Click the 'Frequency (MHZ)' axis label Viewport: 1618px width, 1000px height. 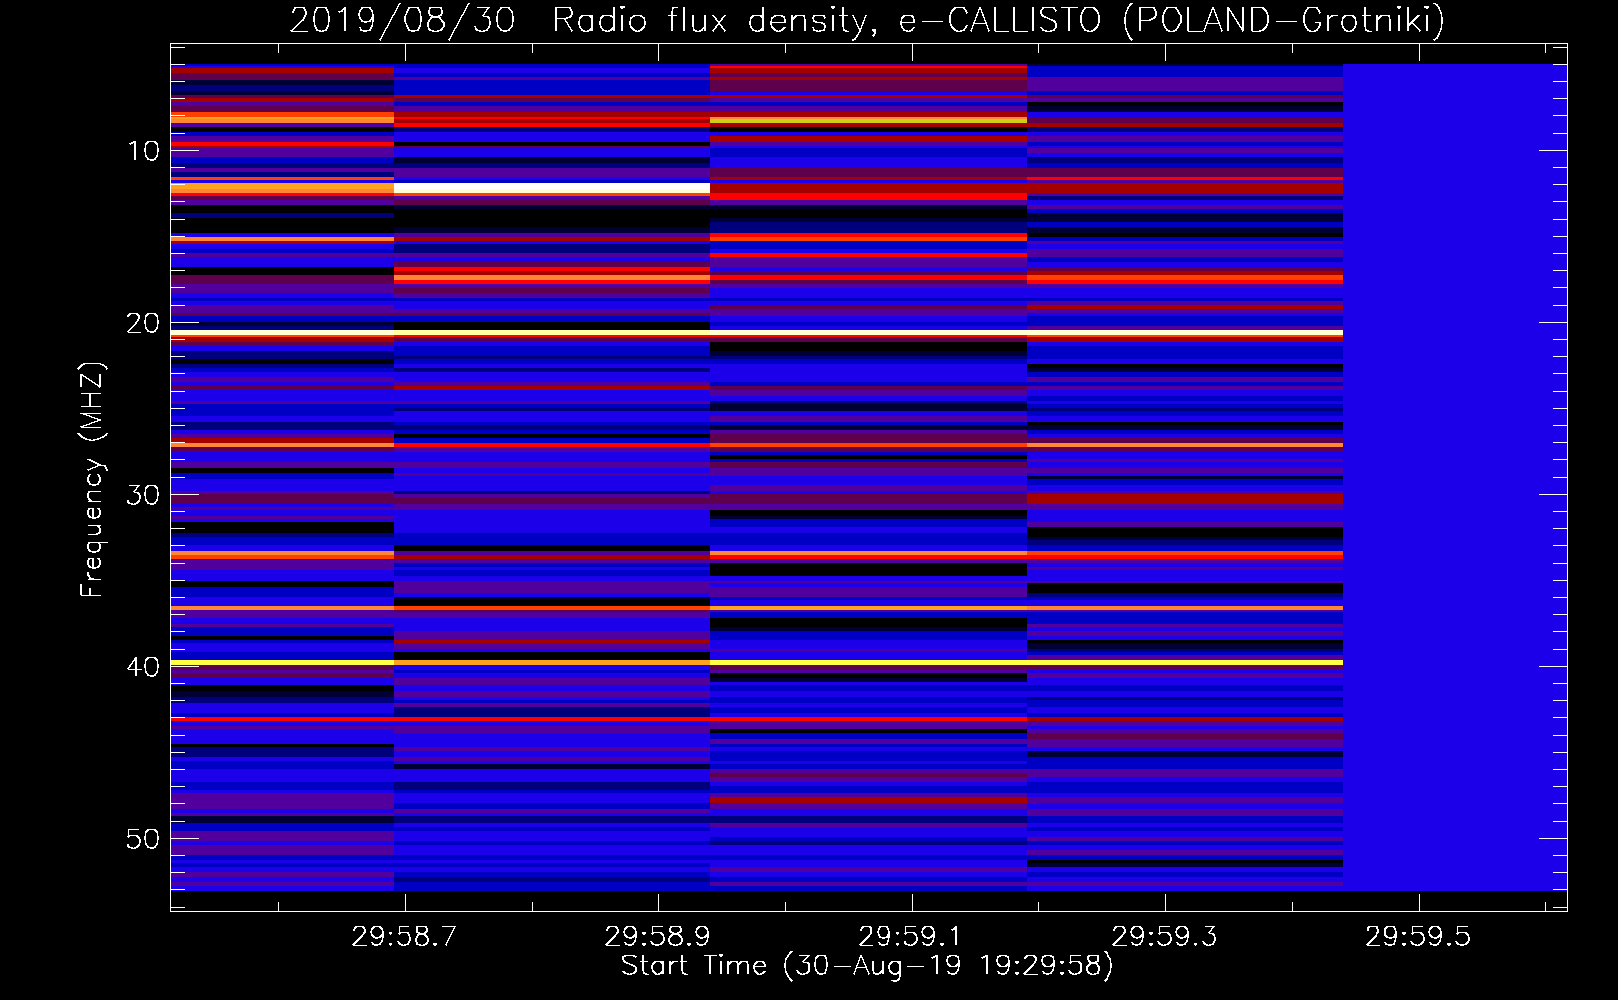point(91,480)
